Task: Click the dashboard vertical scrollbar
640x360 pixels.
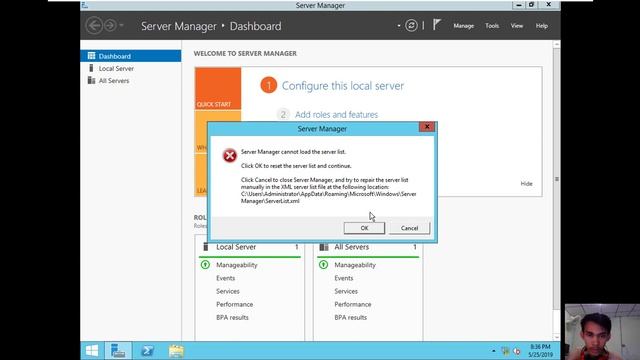Action: pyautogui.click(x=556, y=179)
